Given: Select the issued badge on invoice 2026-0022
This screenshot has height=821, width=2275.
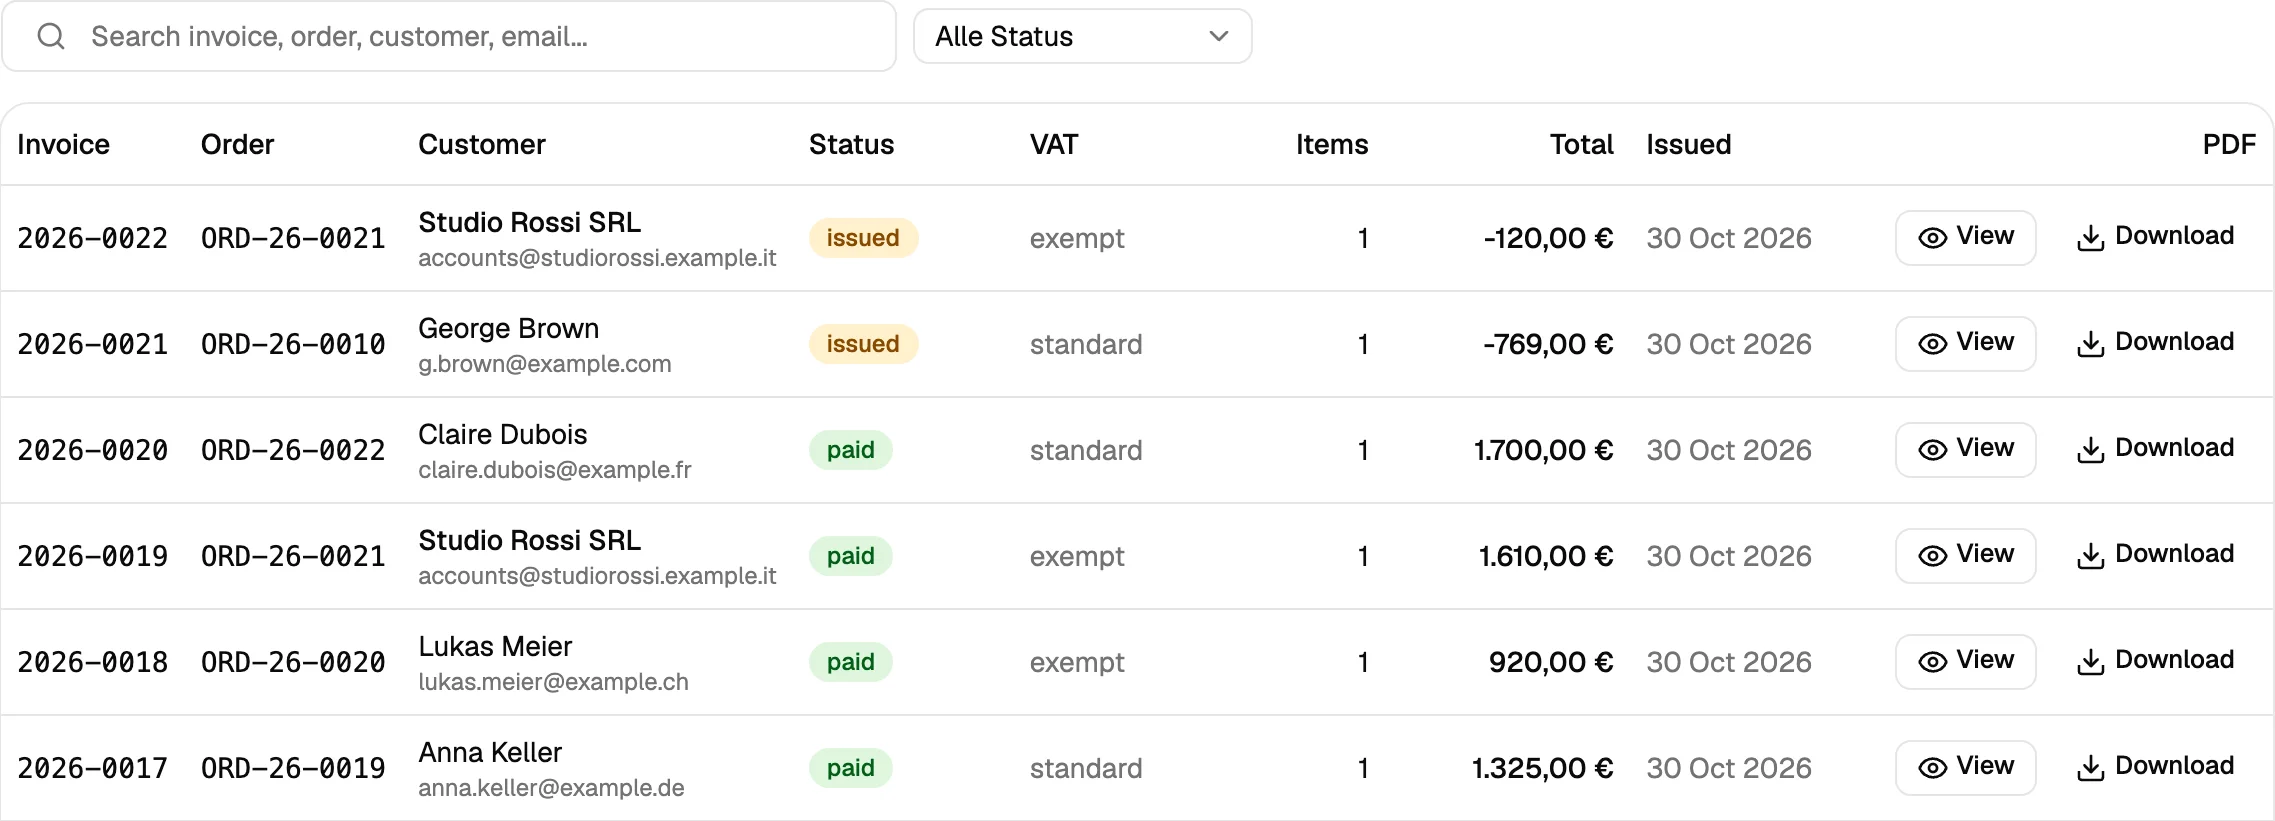Looking at the screenshot, I should (x=863, y=238).
